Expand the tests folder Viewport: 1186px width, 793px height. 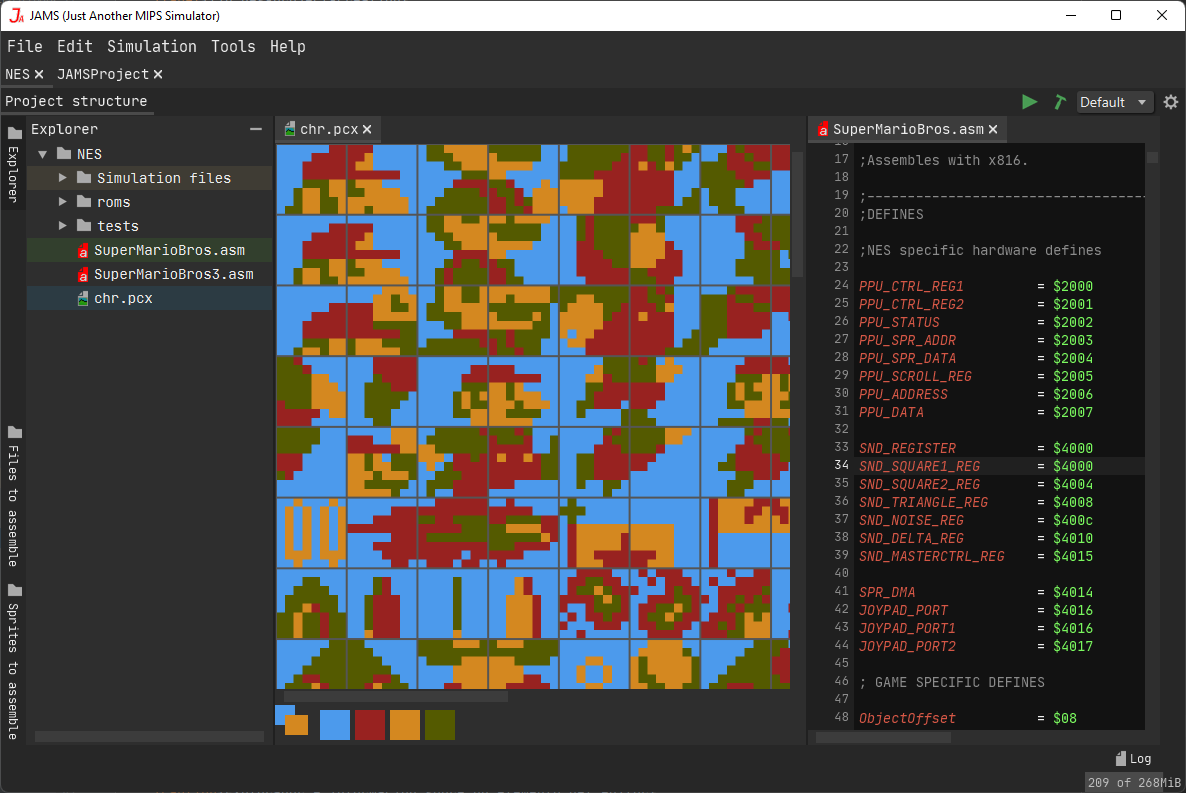click(63, 225)
